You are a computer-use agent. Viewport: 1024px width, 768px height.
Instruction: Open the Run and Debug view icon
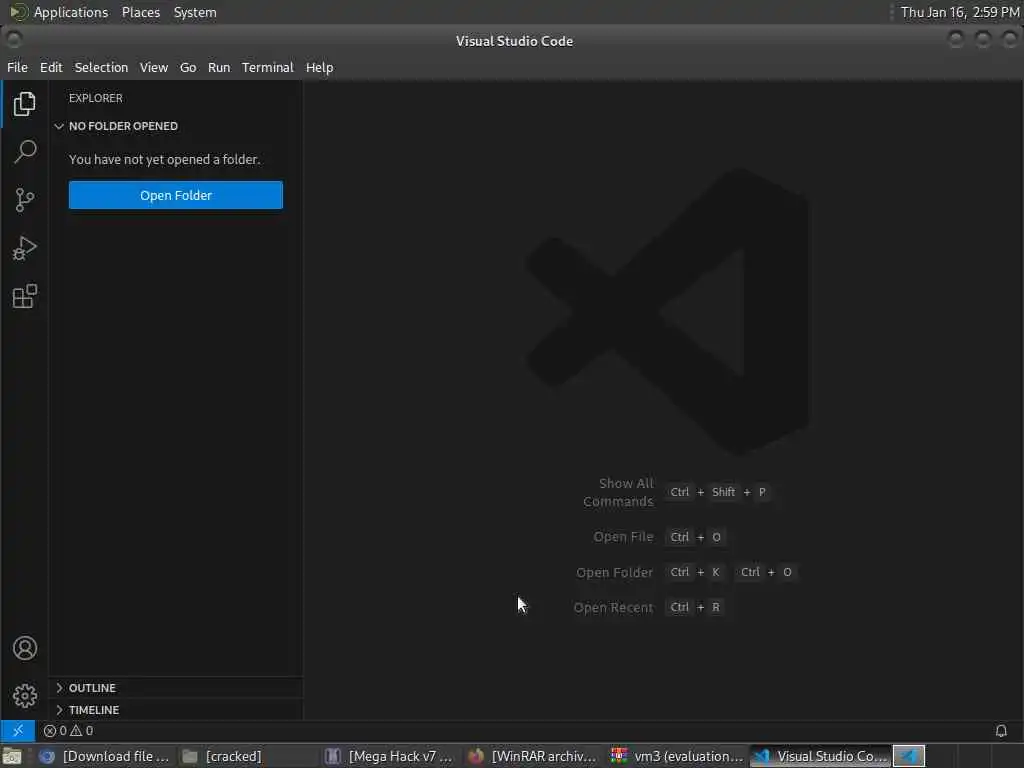point(24,248)
